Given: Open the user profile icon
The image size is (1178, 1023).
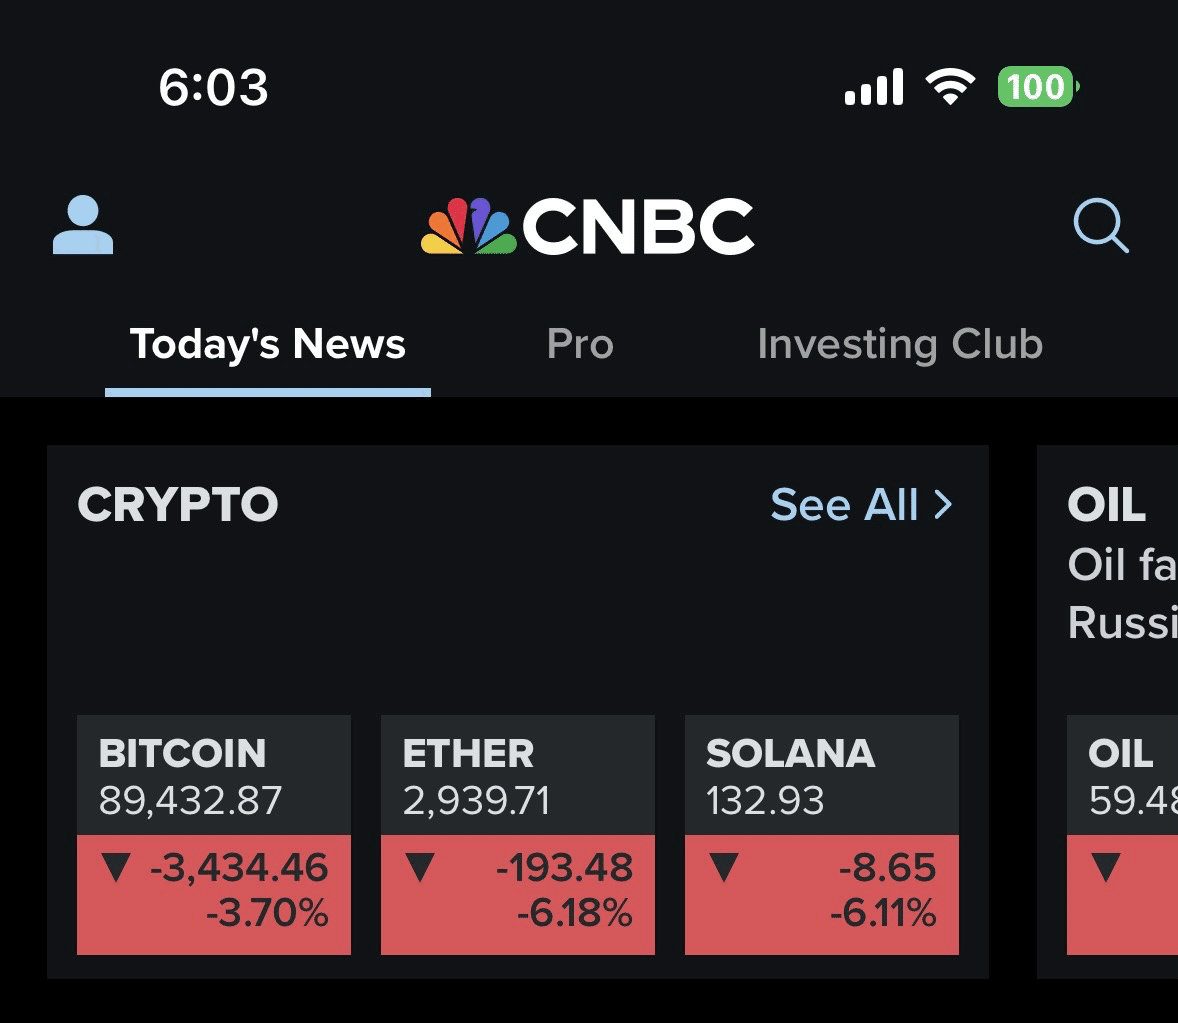Looking at the screenshot, I should pyautogui.click(x=83, y=226).
